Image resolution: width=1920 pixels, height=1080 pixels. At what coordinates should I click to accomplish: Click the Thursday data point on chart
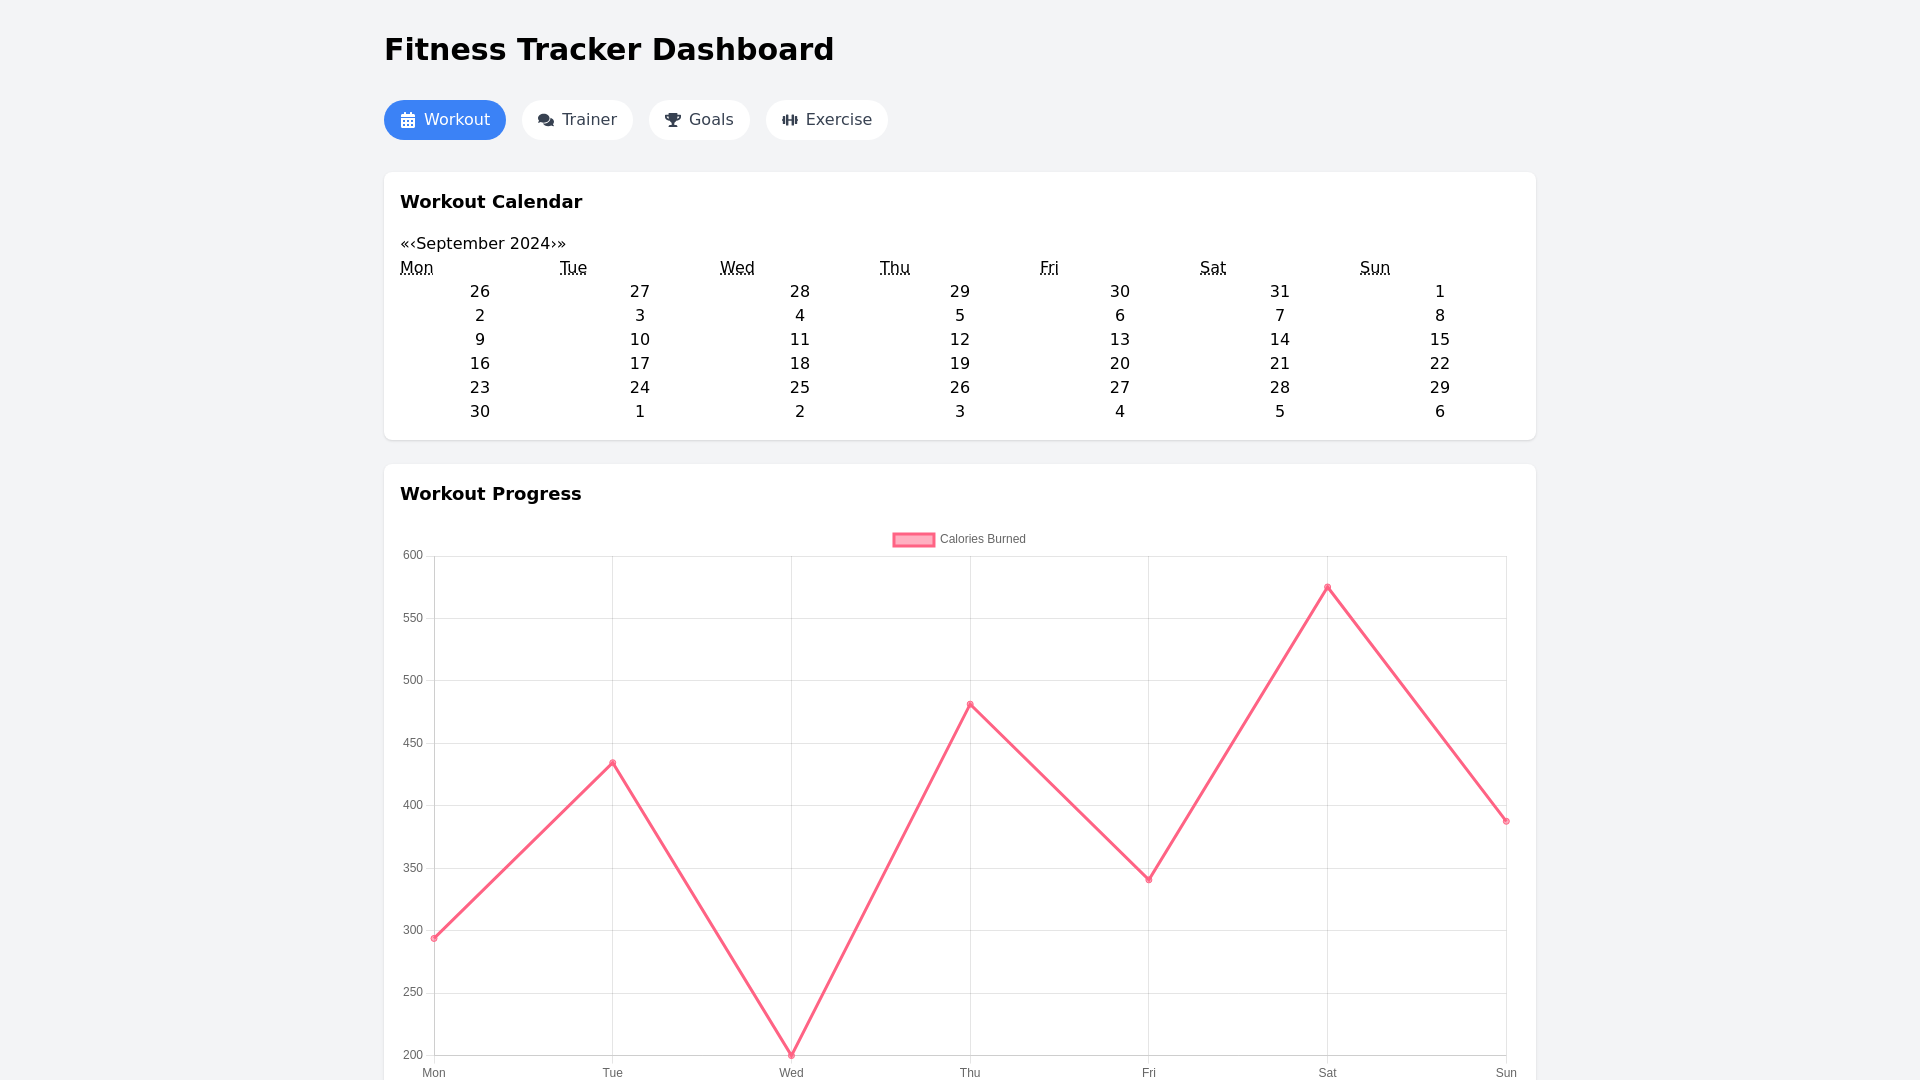click(x=970, y=705)
